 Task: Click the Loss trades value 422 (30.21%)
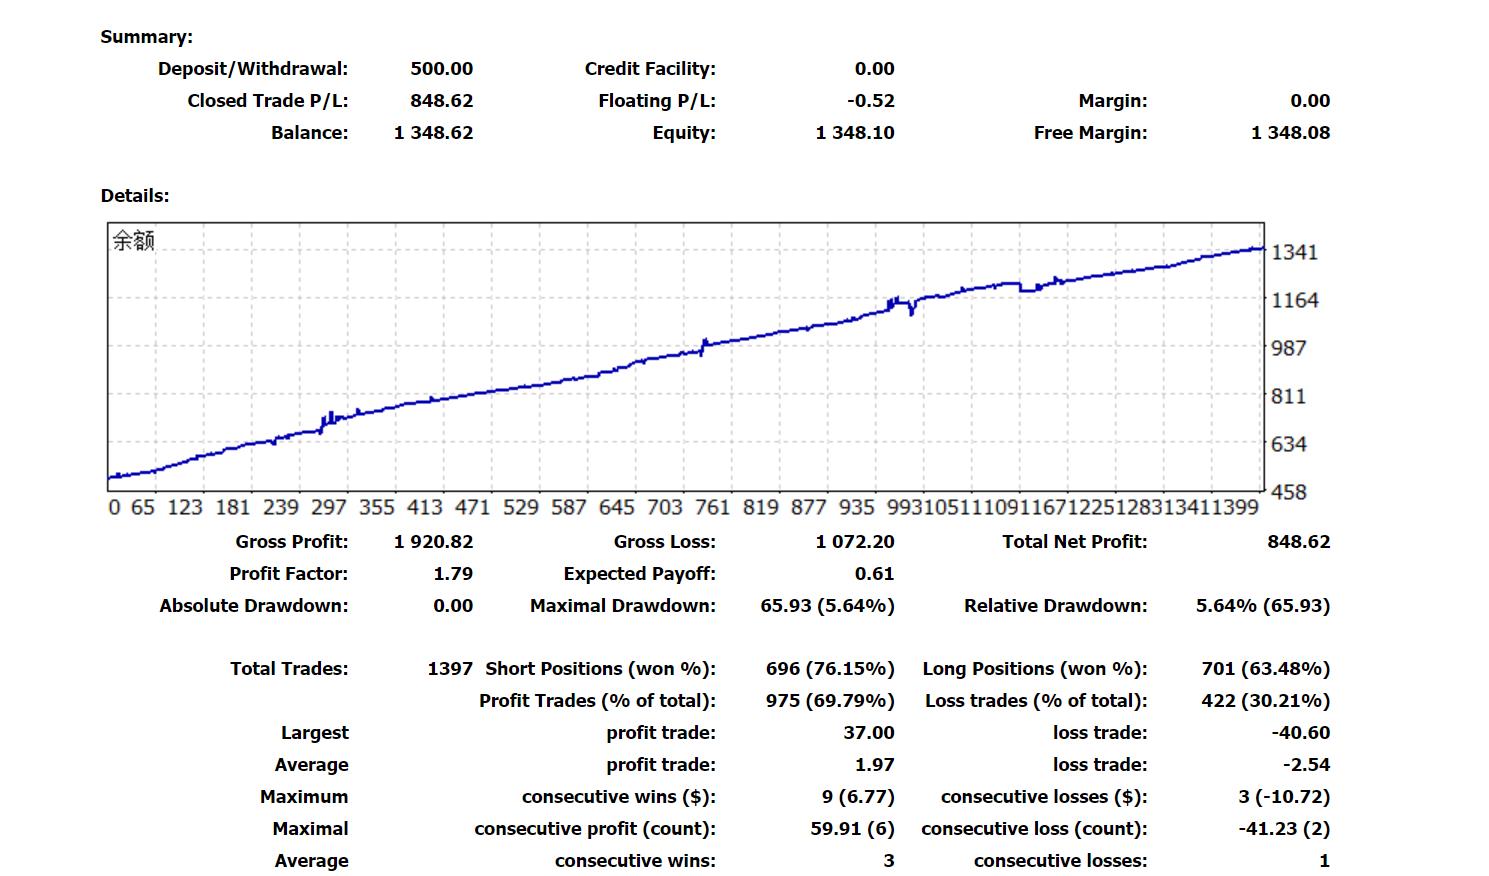[x=1266, y=701]
